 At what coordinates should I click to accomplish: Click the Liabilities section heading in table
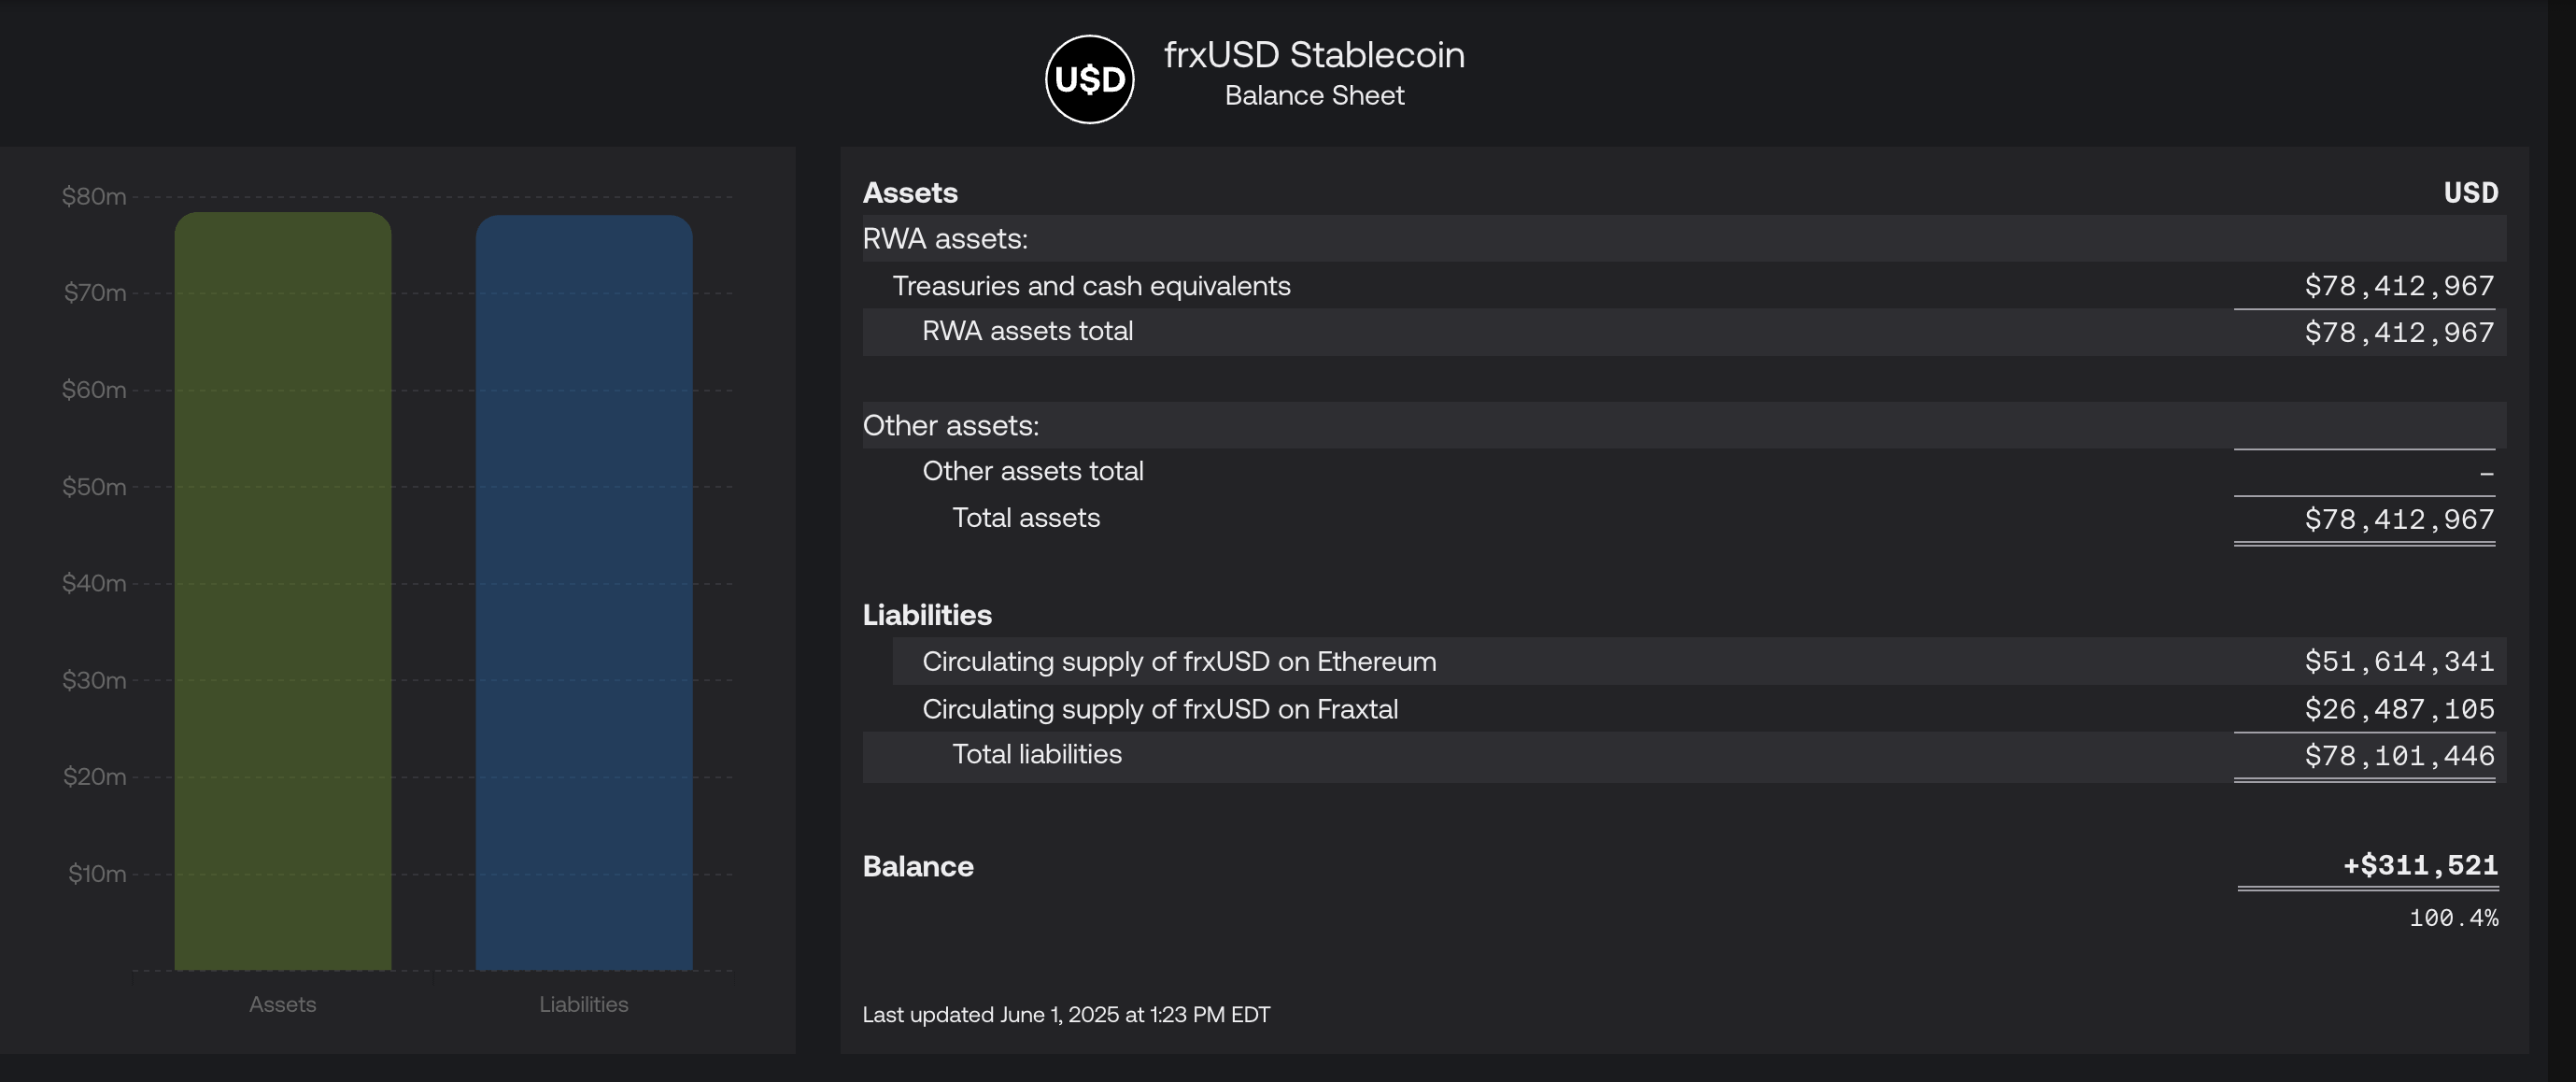(927, 615)
